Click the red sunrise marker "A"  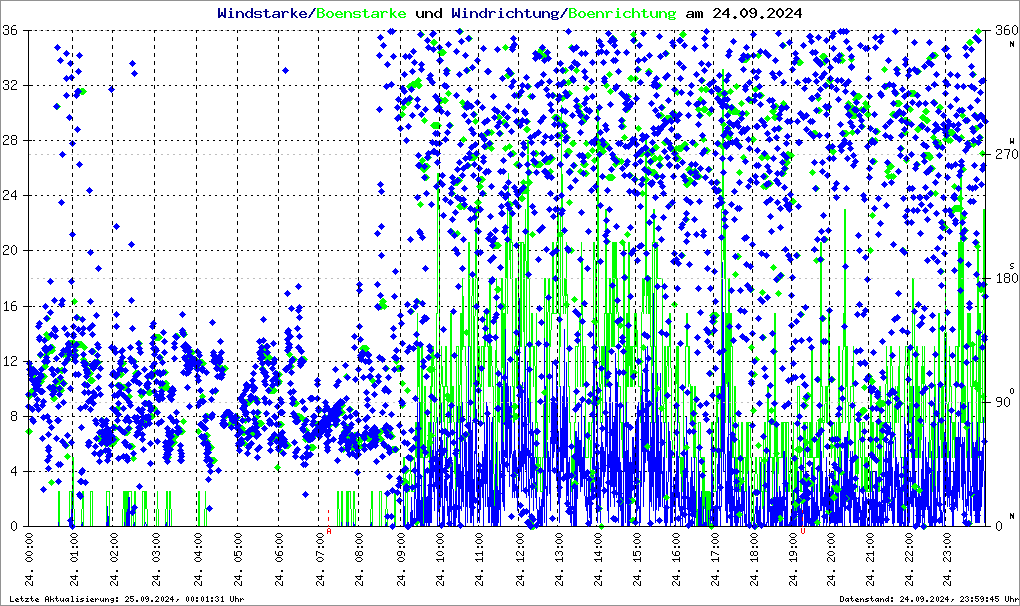coord(328,531)
